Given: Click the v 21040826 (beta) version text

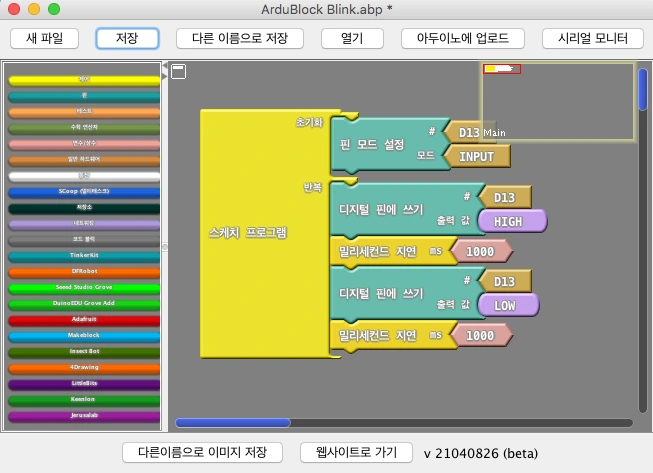Looking at the screenshot, I should 481,453.
